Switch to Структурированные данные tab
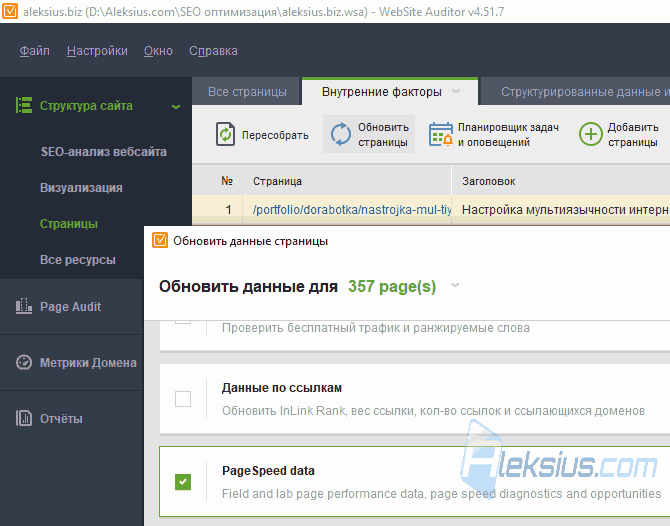The width and height of the screenshot is (670, 526). 576,92
